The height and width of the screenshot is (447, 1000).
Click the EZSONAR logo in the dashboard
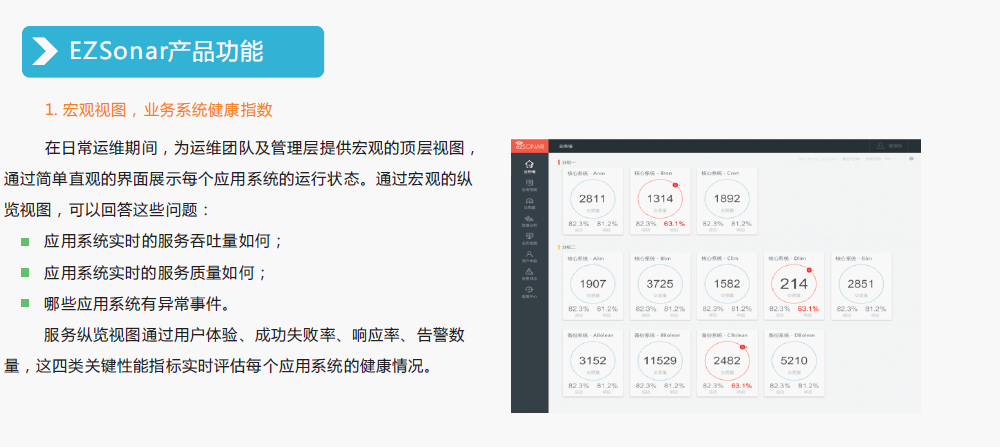click(529, 145)
